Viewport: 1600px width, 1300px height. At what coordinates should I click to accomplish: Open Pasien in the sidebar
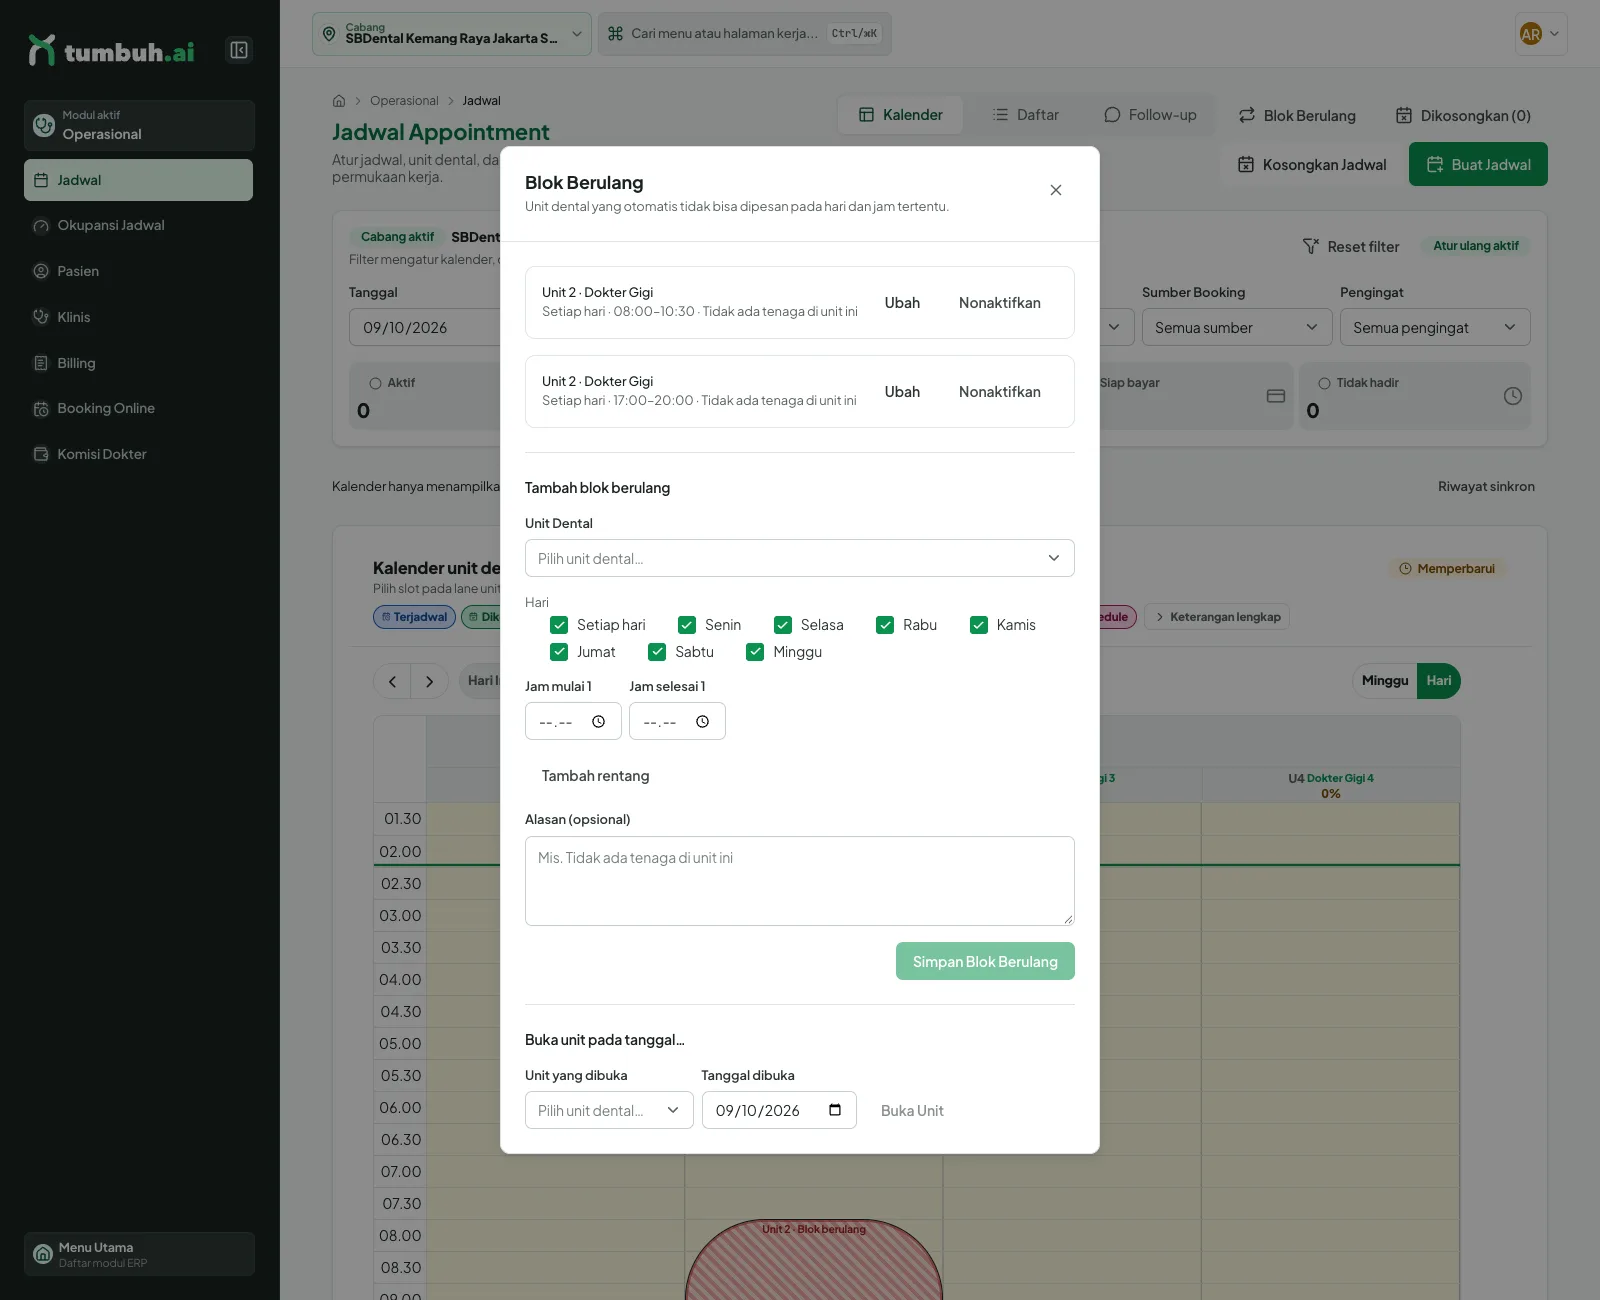point(138,272)
